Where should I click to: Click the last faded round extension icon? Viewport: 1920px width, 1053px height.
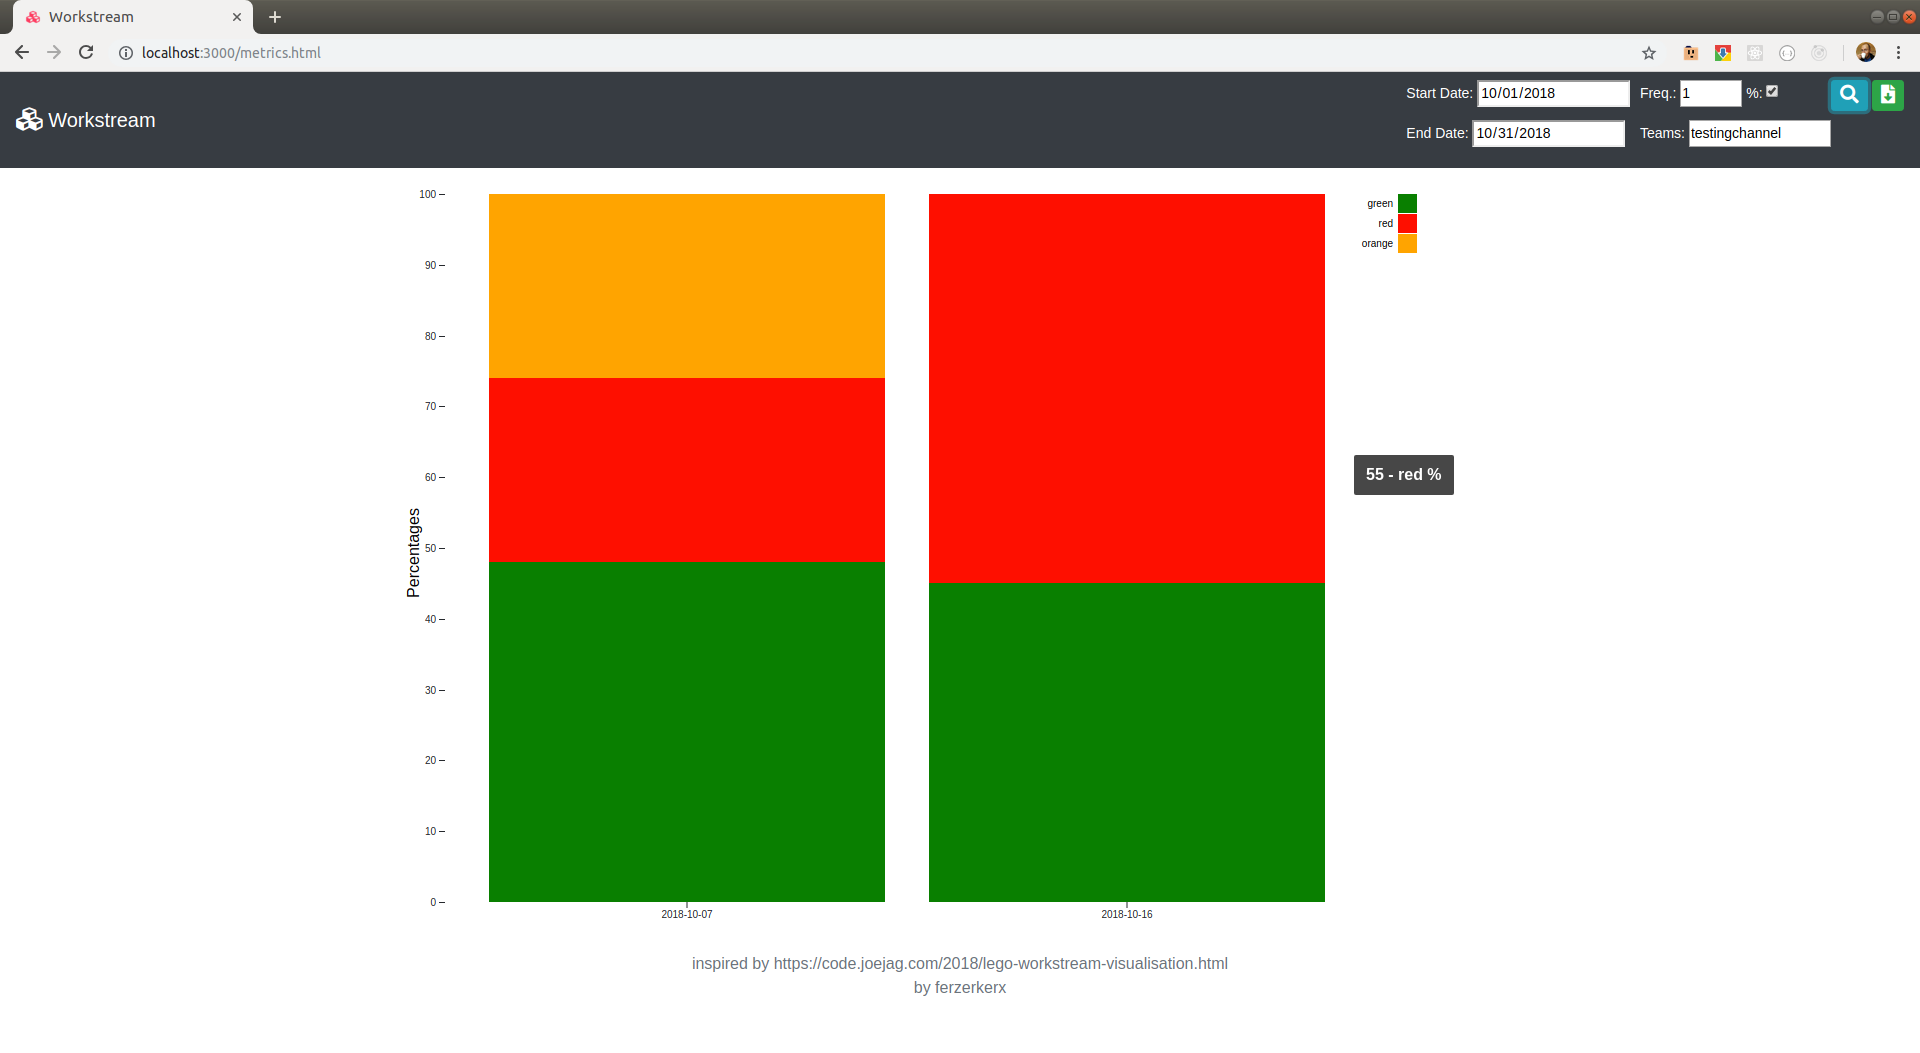(1819, 53)
